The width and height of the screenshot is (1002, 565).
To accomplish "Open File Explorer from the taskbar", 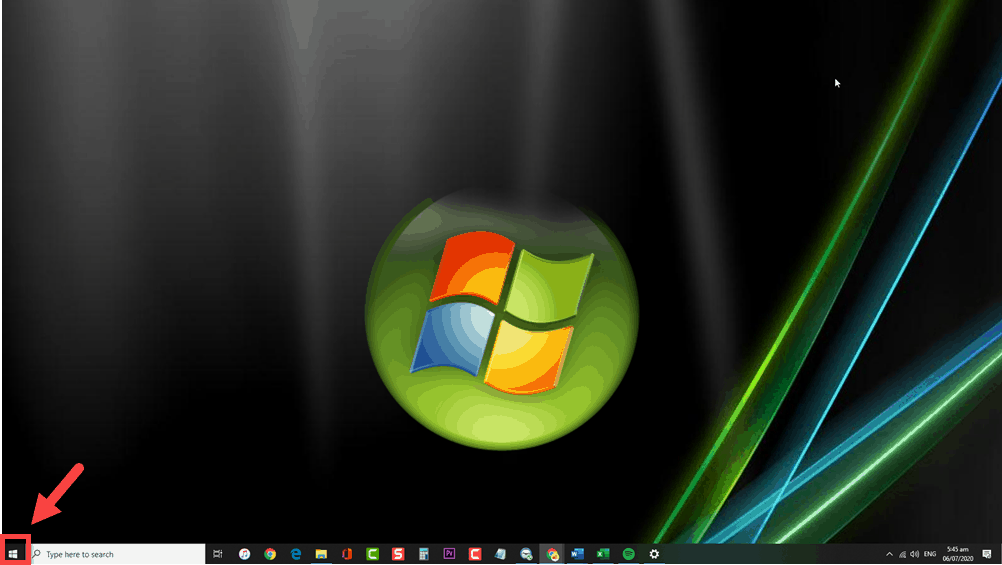I will coord(321,554).
